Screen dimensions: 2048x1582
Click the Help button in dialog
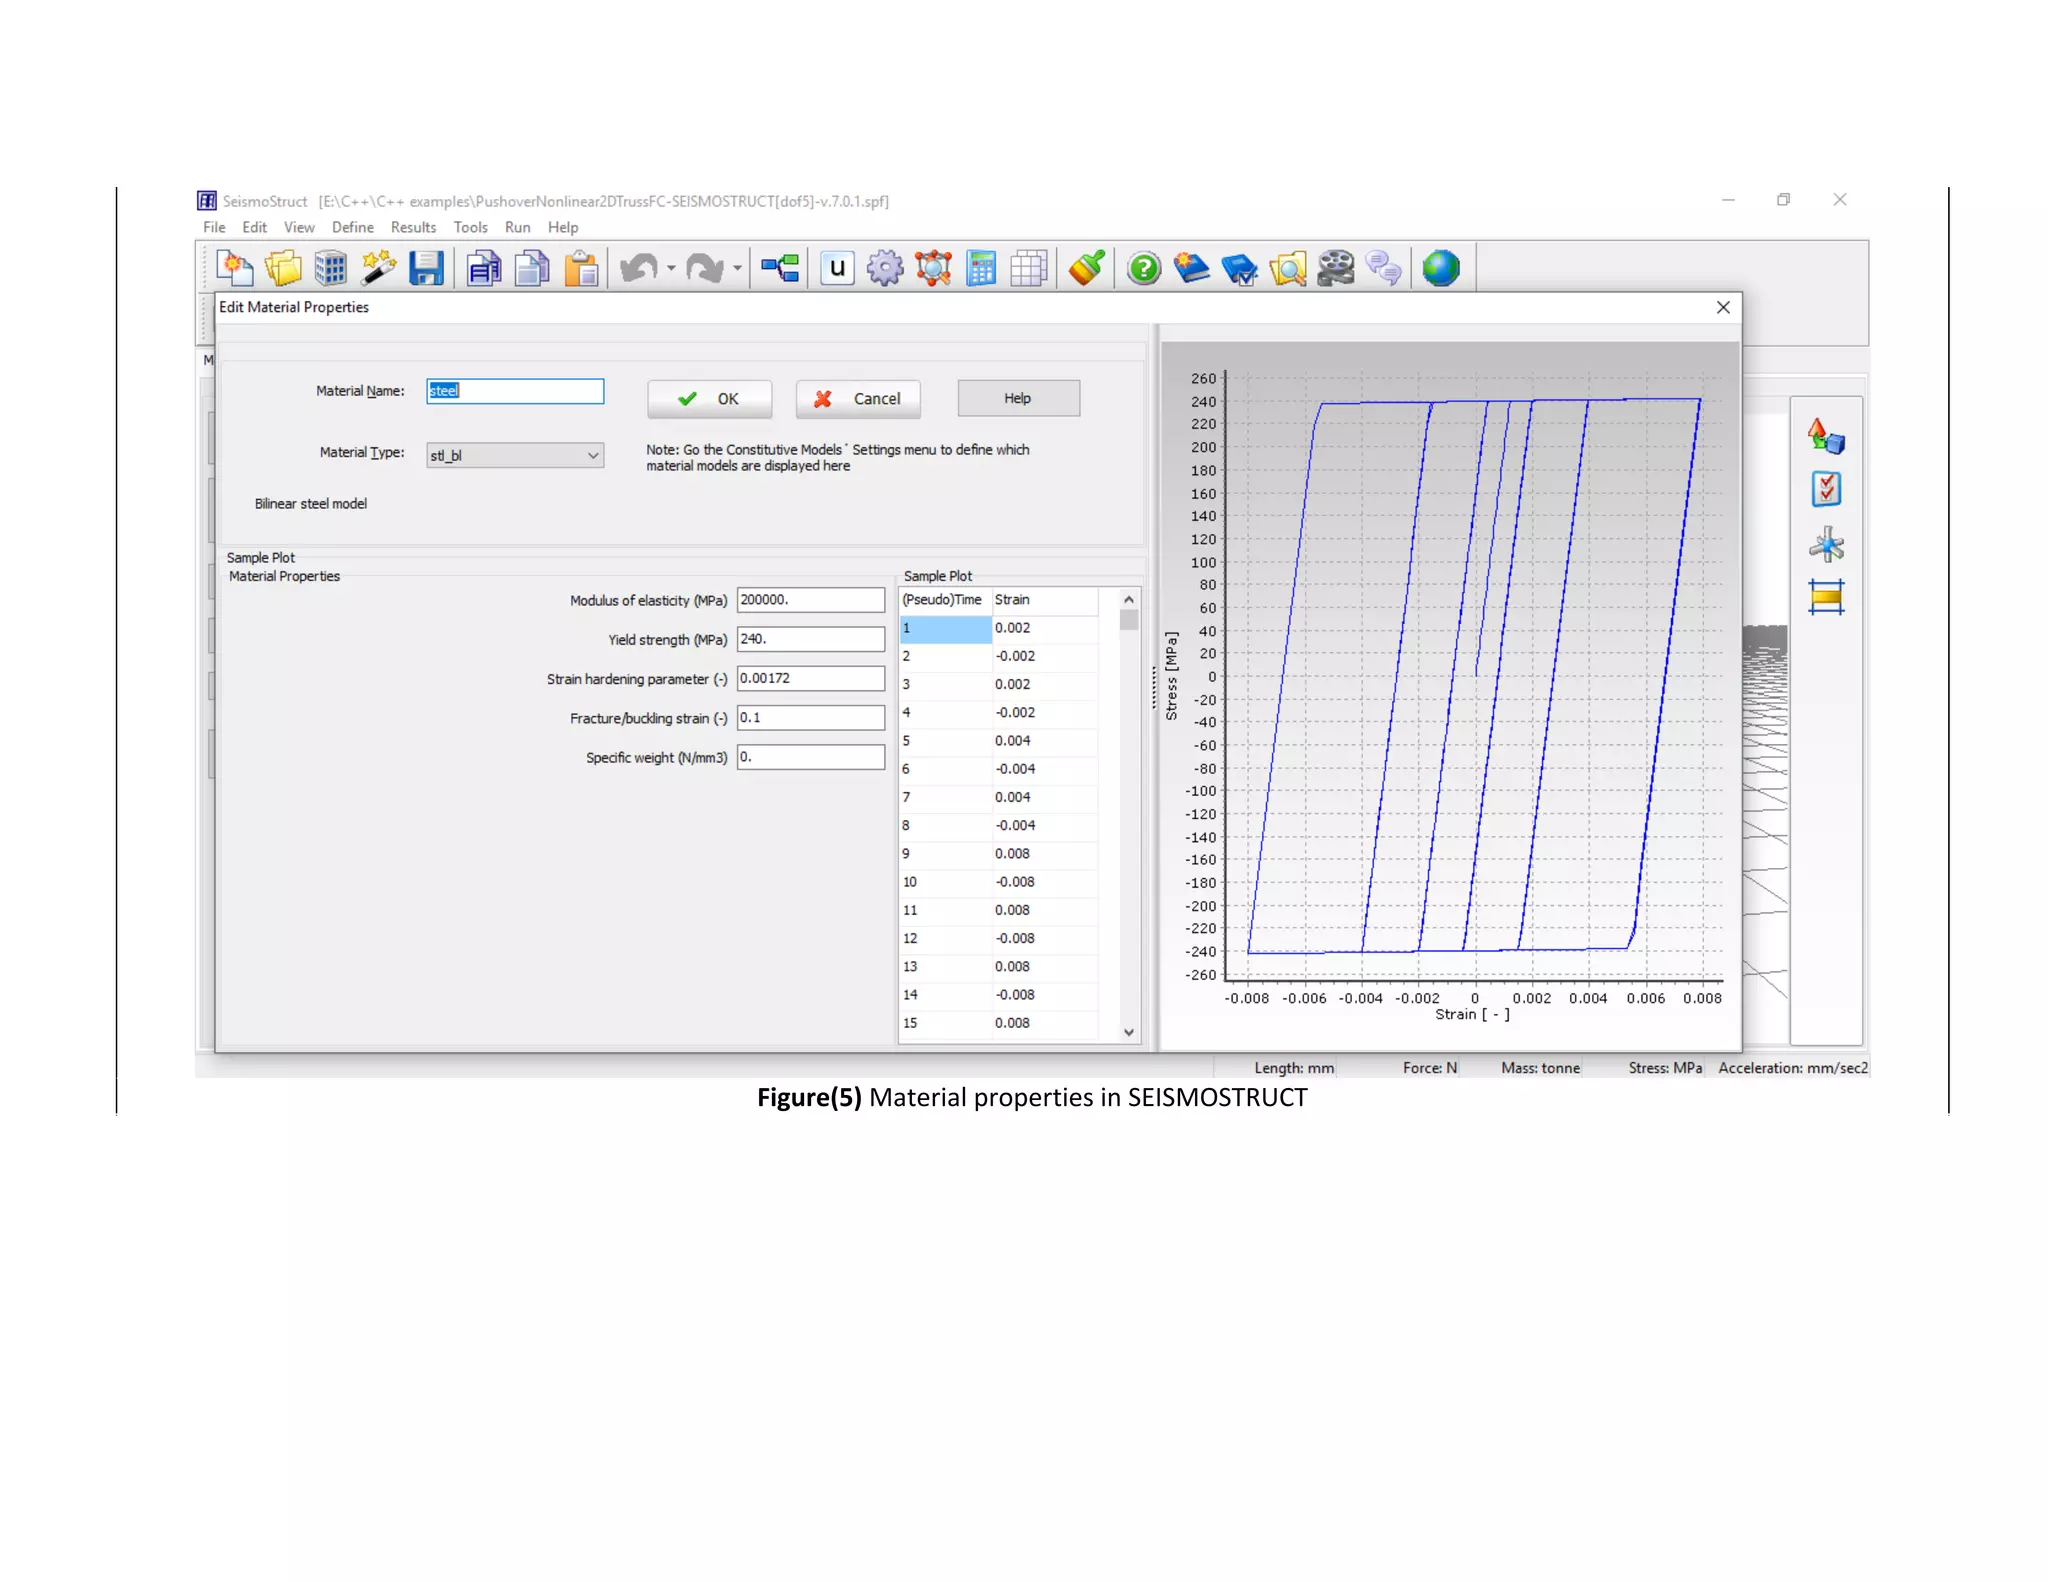pos(1018,398)
